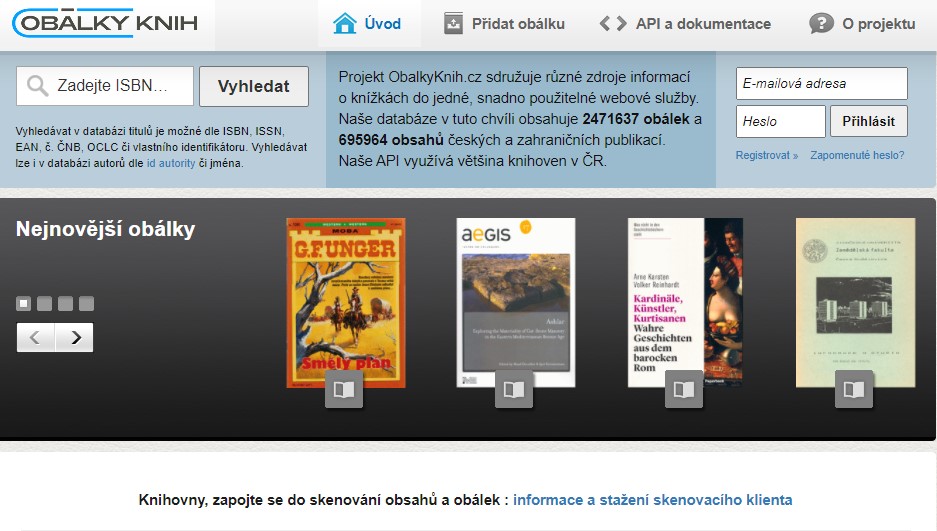Click the upload icon beside Přidat obálku

pyautogui.click(x=453, y=24)
